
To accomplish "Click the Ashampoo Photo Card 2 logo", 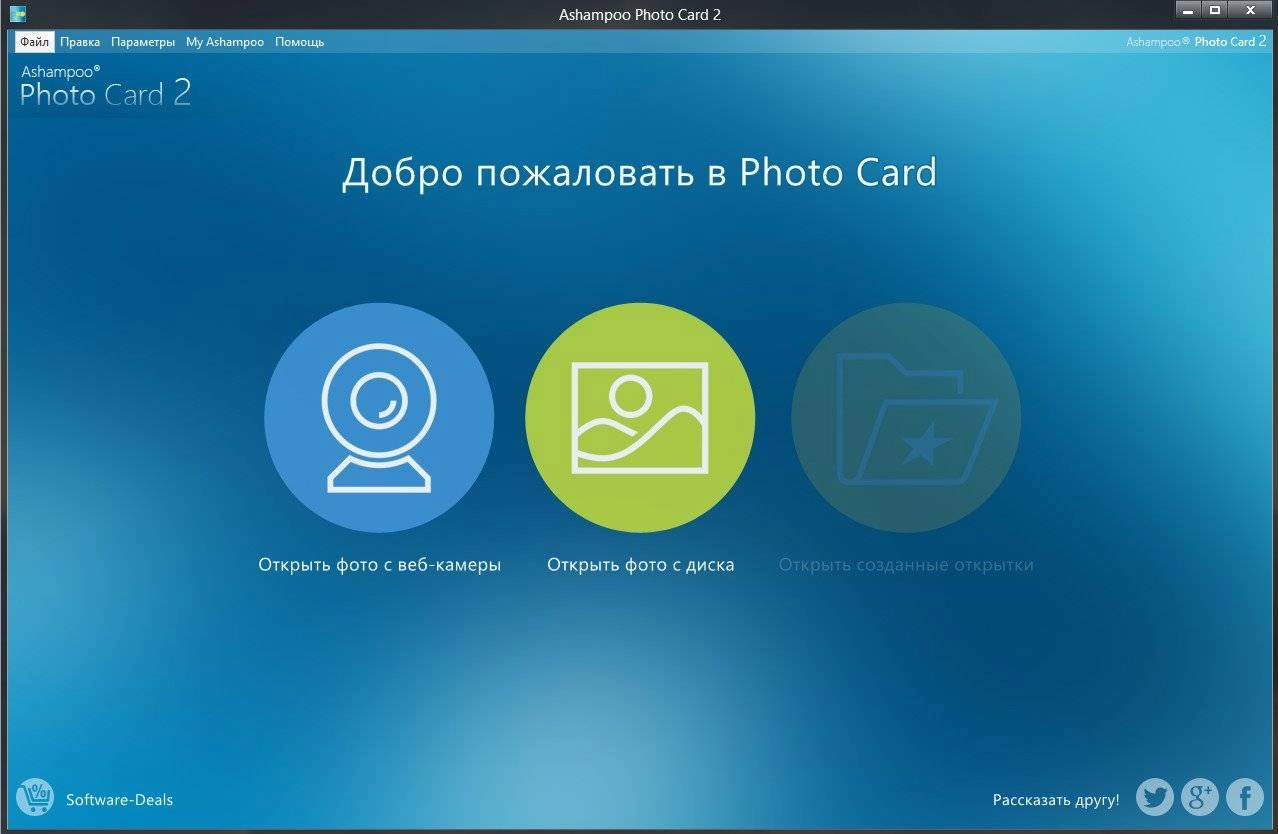I will point(105,86).
